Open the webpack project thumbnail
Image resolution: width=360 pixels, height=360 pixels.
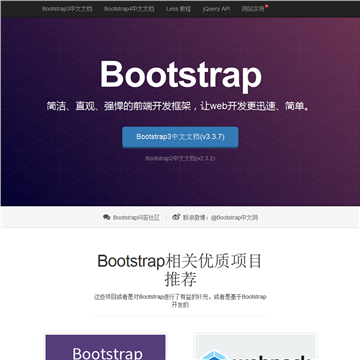pyautogui.click(x=255, y=347)
